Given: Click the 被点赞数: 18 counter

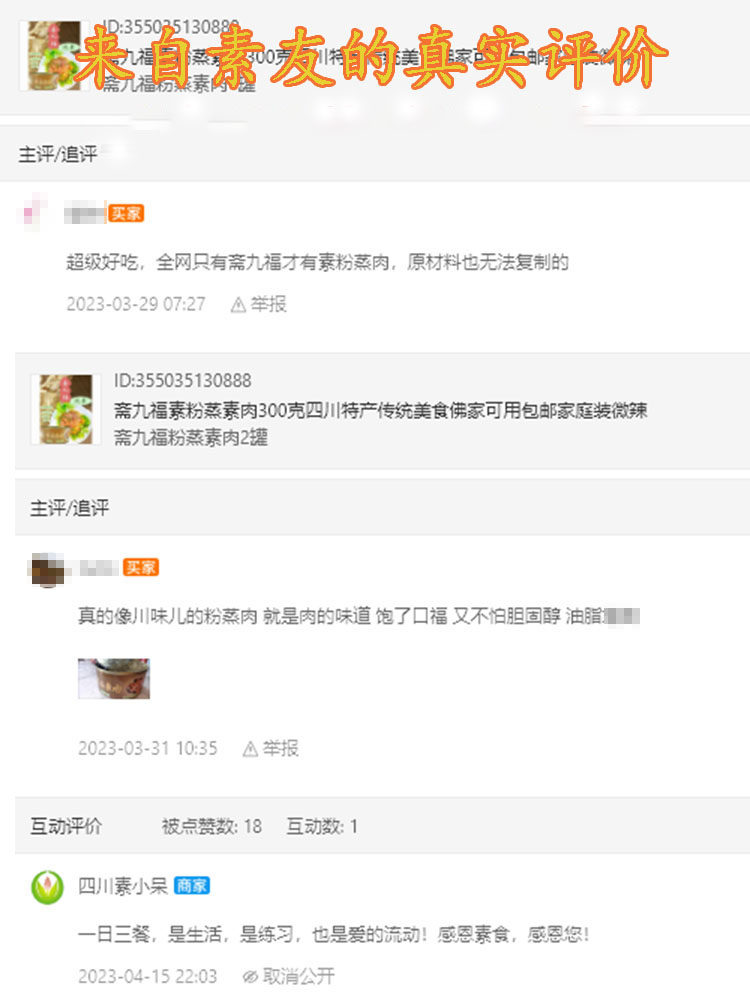Looking at the screenshot, I should pos(212,826).
